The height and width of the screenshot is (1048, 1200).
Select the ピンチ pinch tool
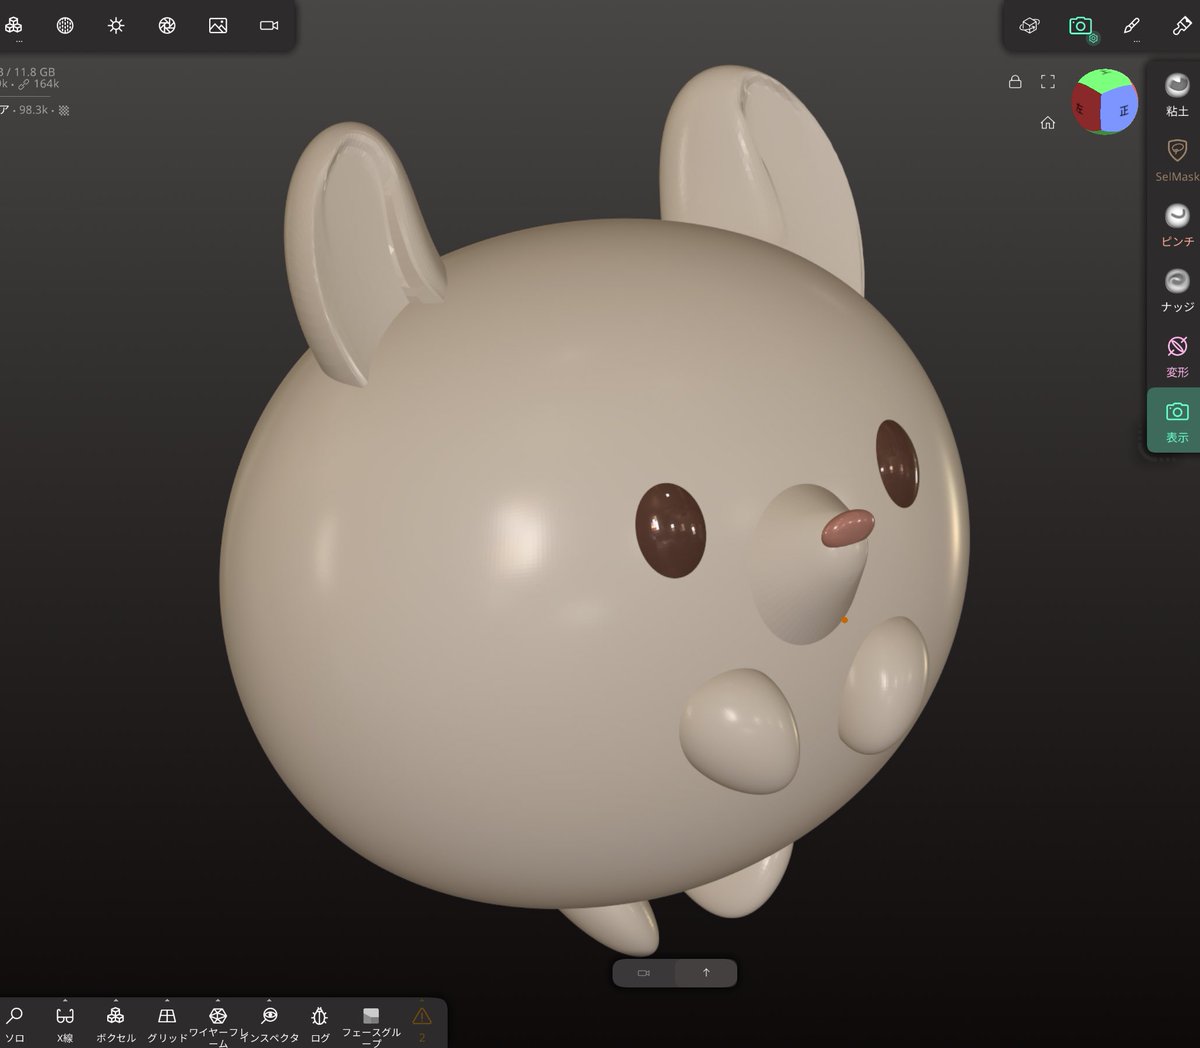[1177, 225]
